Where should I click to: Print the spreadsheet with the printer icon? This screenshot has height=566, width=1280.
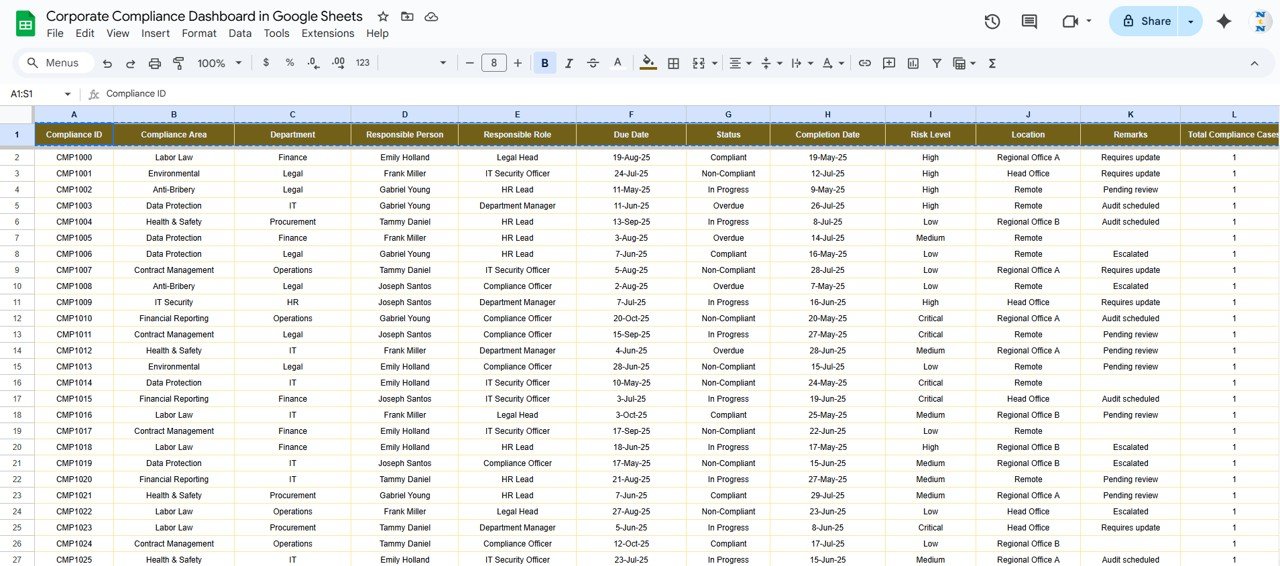click(x=155, y=63)
